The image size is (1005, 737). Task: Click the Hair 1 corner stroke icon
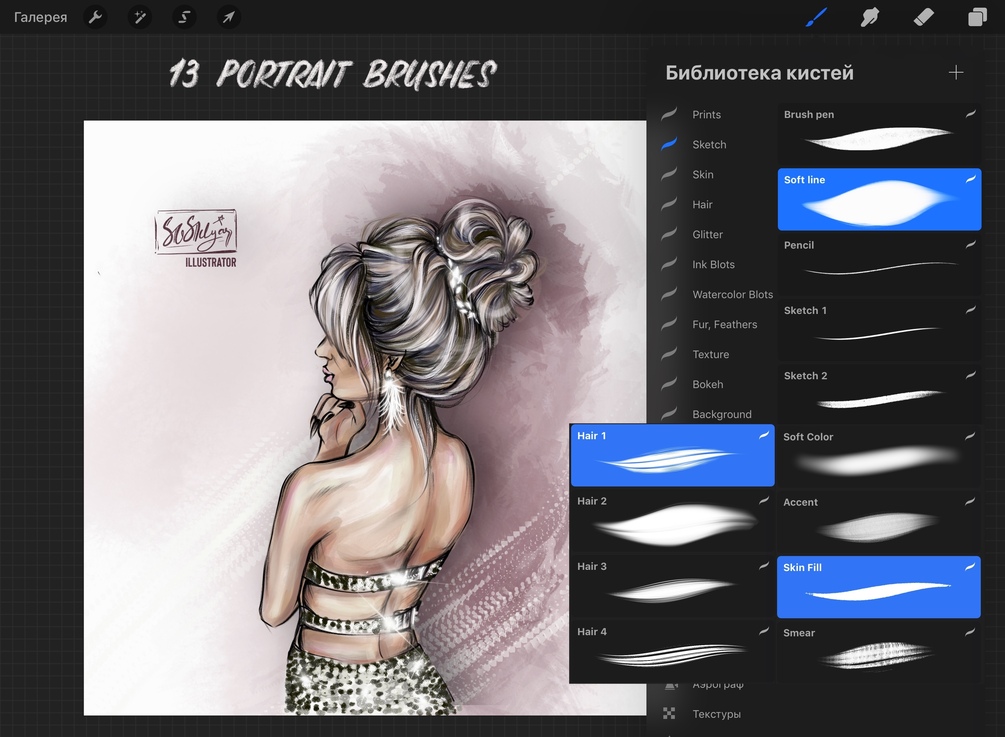tap(764, 435)
